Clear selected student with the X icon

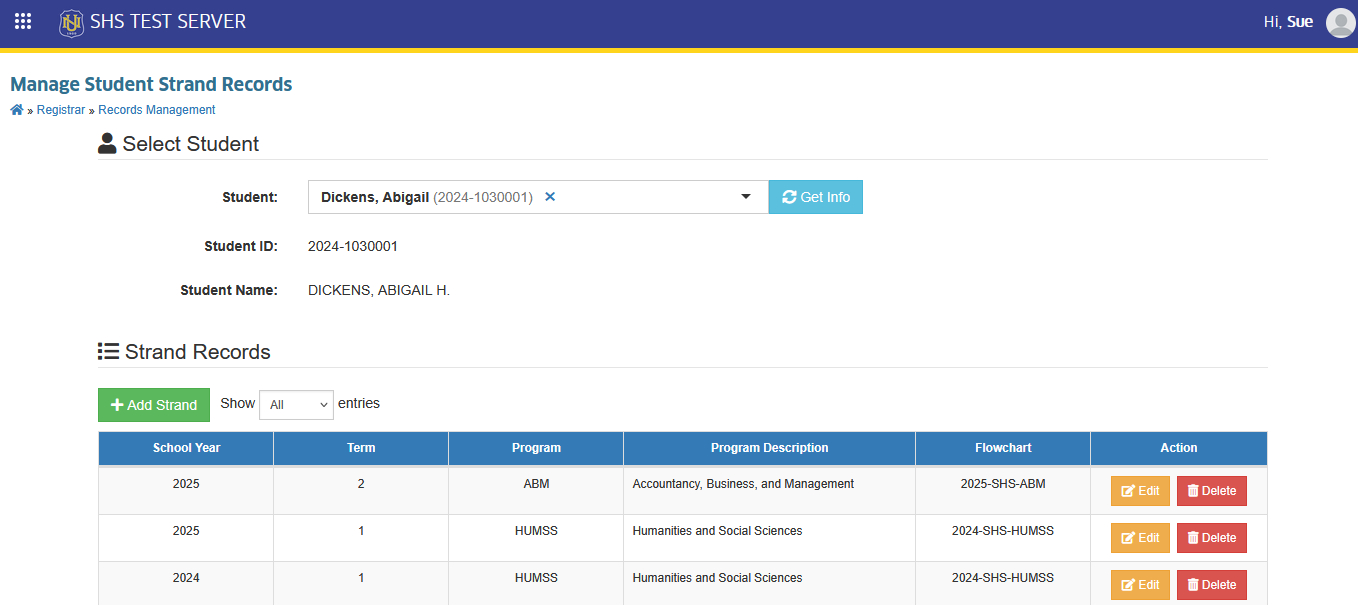550,197
